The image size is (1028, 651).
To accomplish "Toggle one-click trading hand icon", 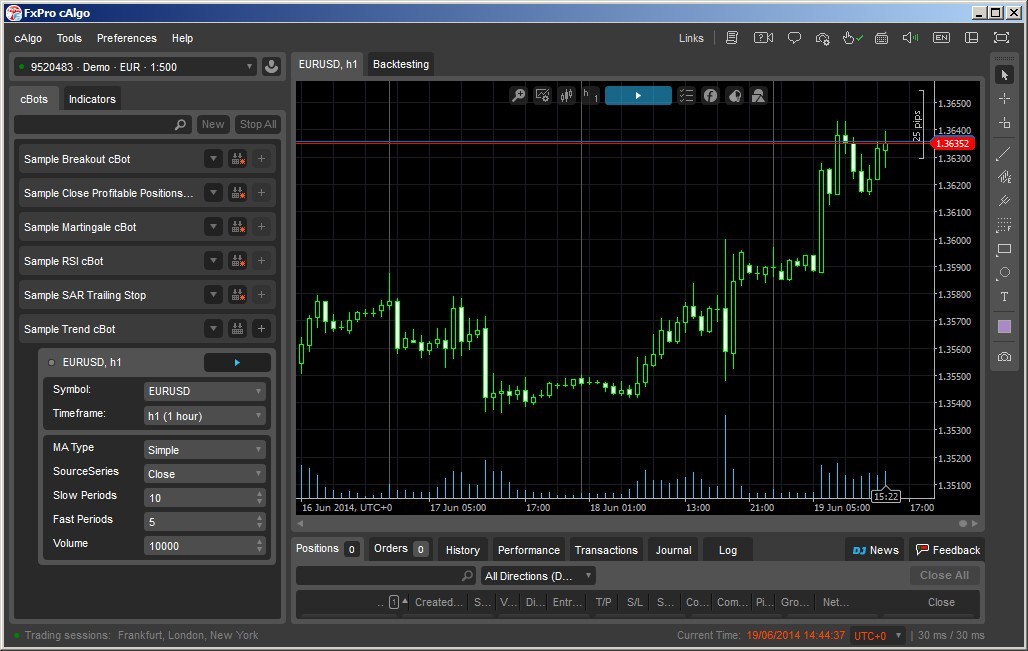I will (x=851, y=38).
